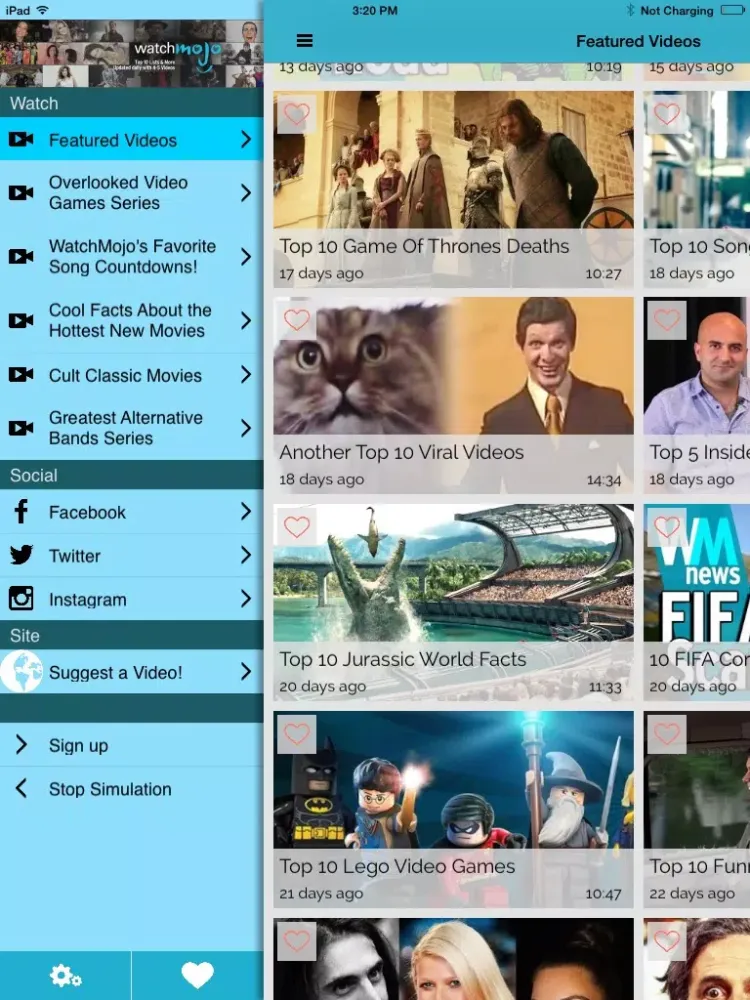This screenshot has height=1000, width=750.
Task: Open settings gear at bottom of sidebar
Action: point(65,976)
